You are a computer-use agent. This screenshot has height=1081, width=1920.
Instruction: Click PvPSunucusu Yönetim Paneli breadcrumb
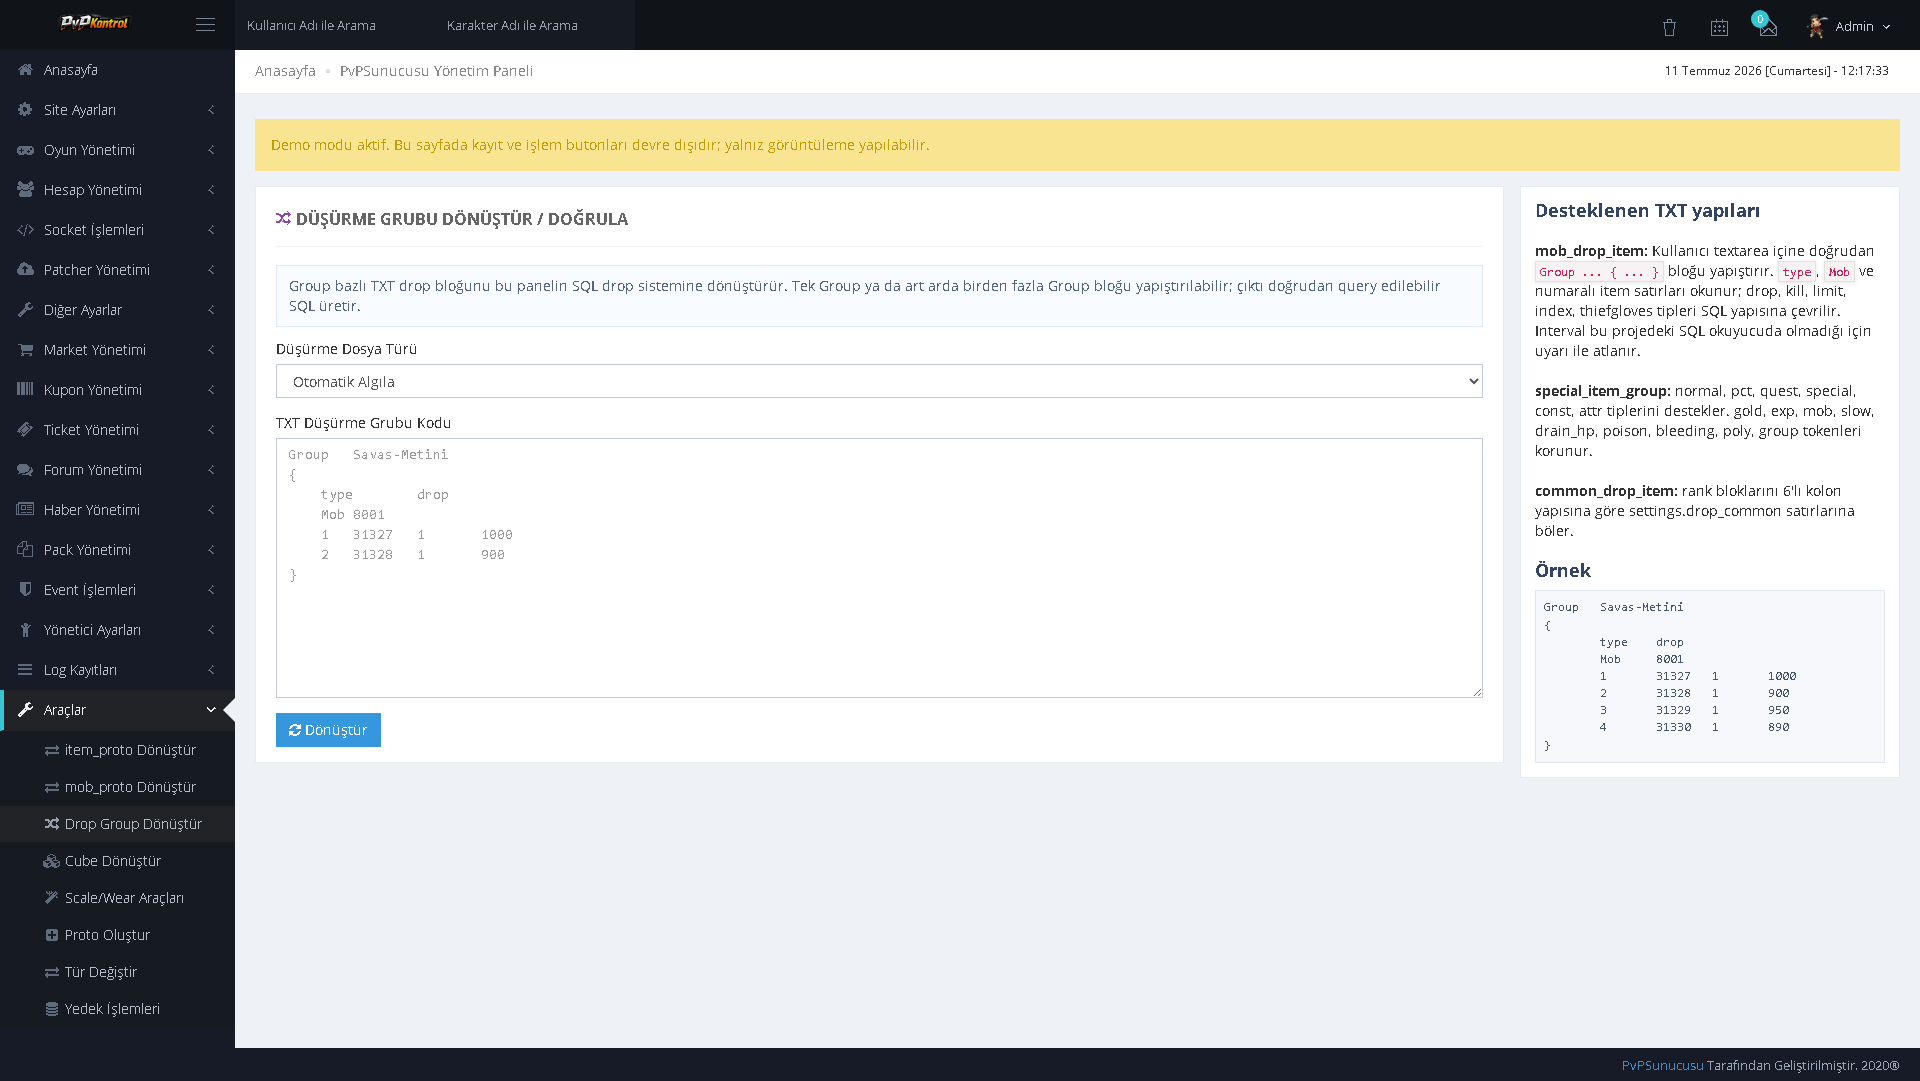(436, 71)
